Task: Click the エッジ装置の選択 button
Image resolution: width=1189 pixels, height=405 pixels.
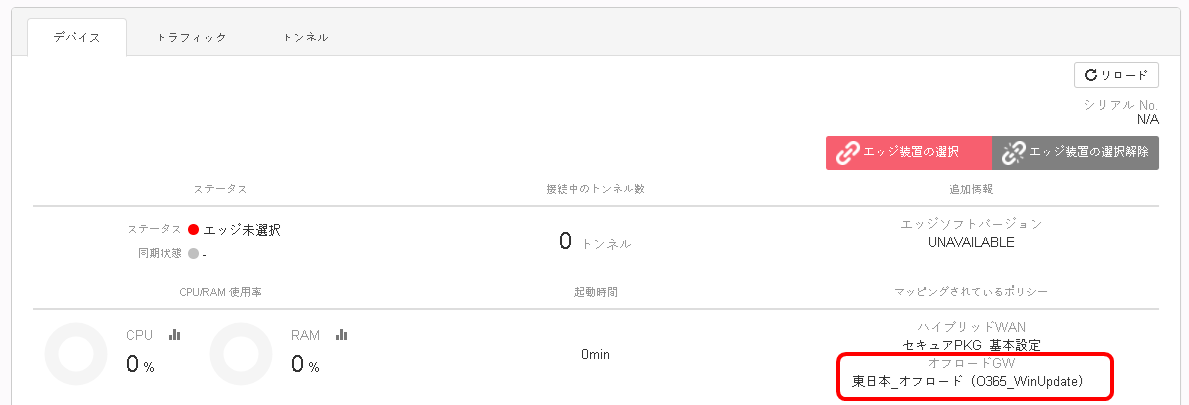Action: [908, 152]
